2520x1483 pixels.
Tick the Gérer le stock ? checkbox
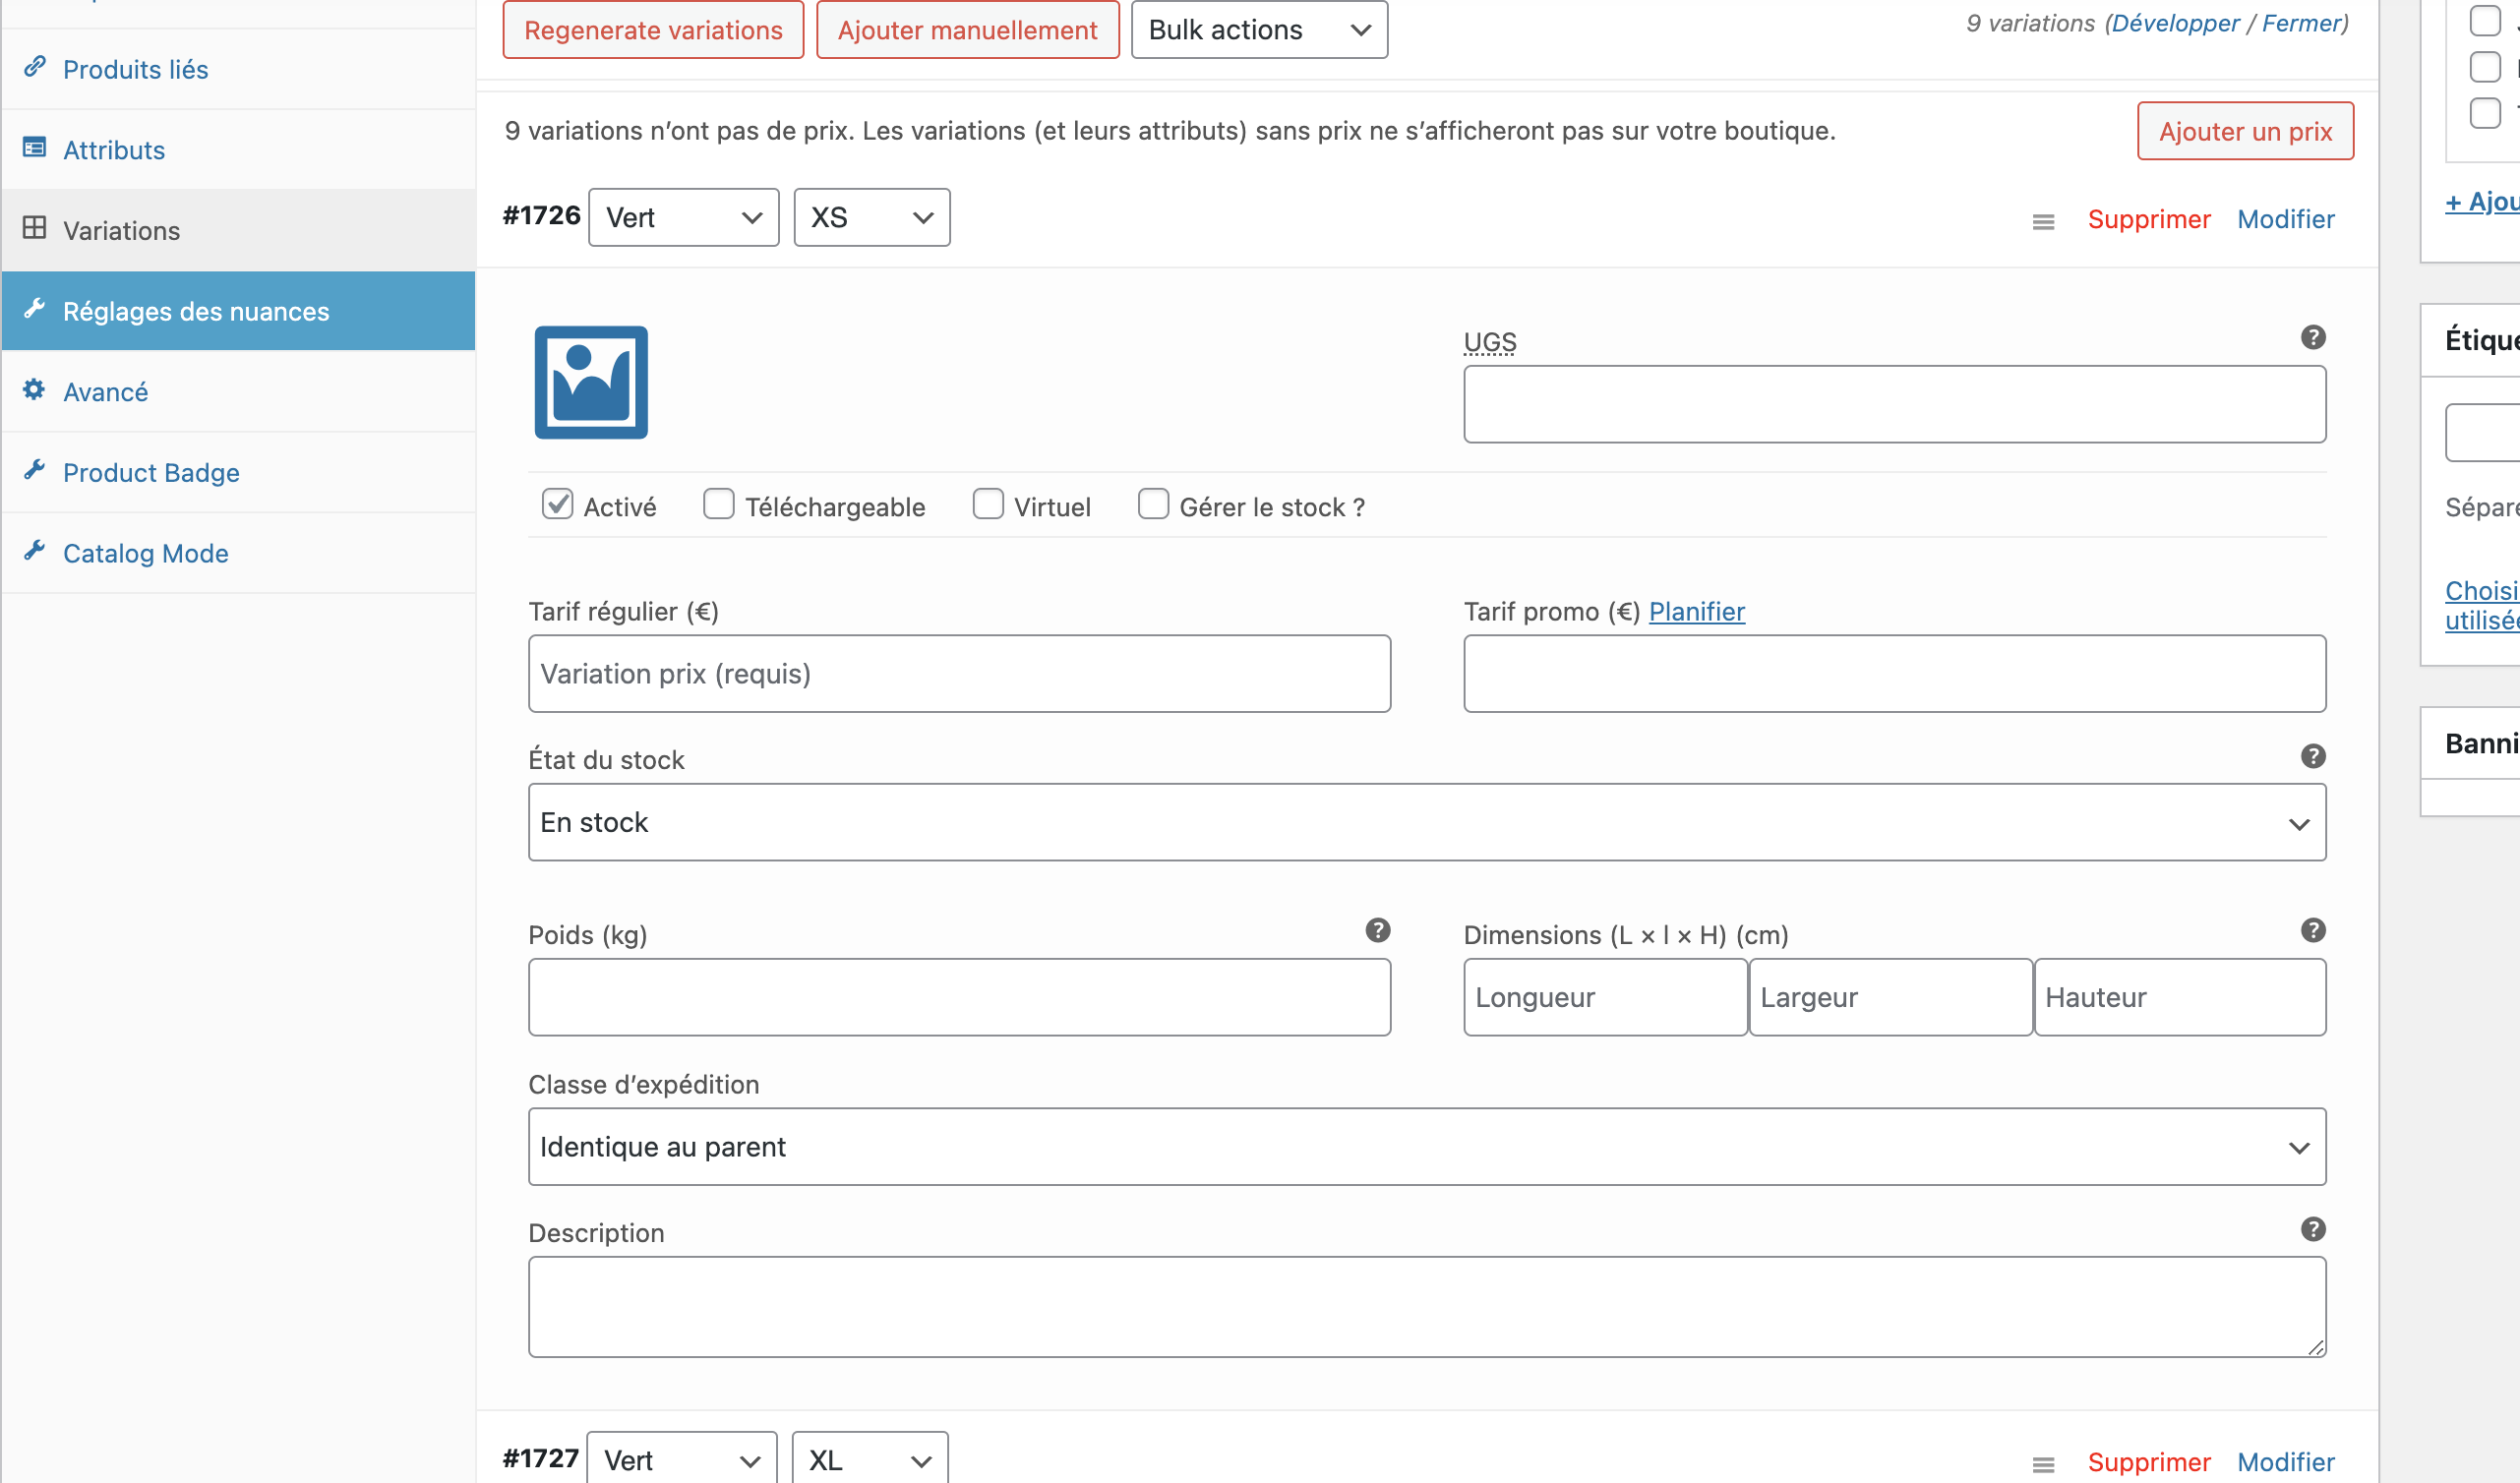click(x=1153, y=504)
